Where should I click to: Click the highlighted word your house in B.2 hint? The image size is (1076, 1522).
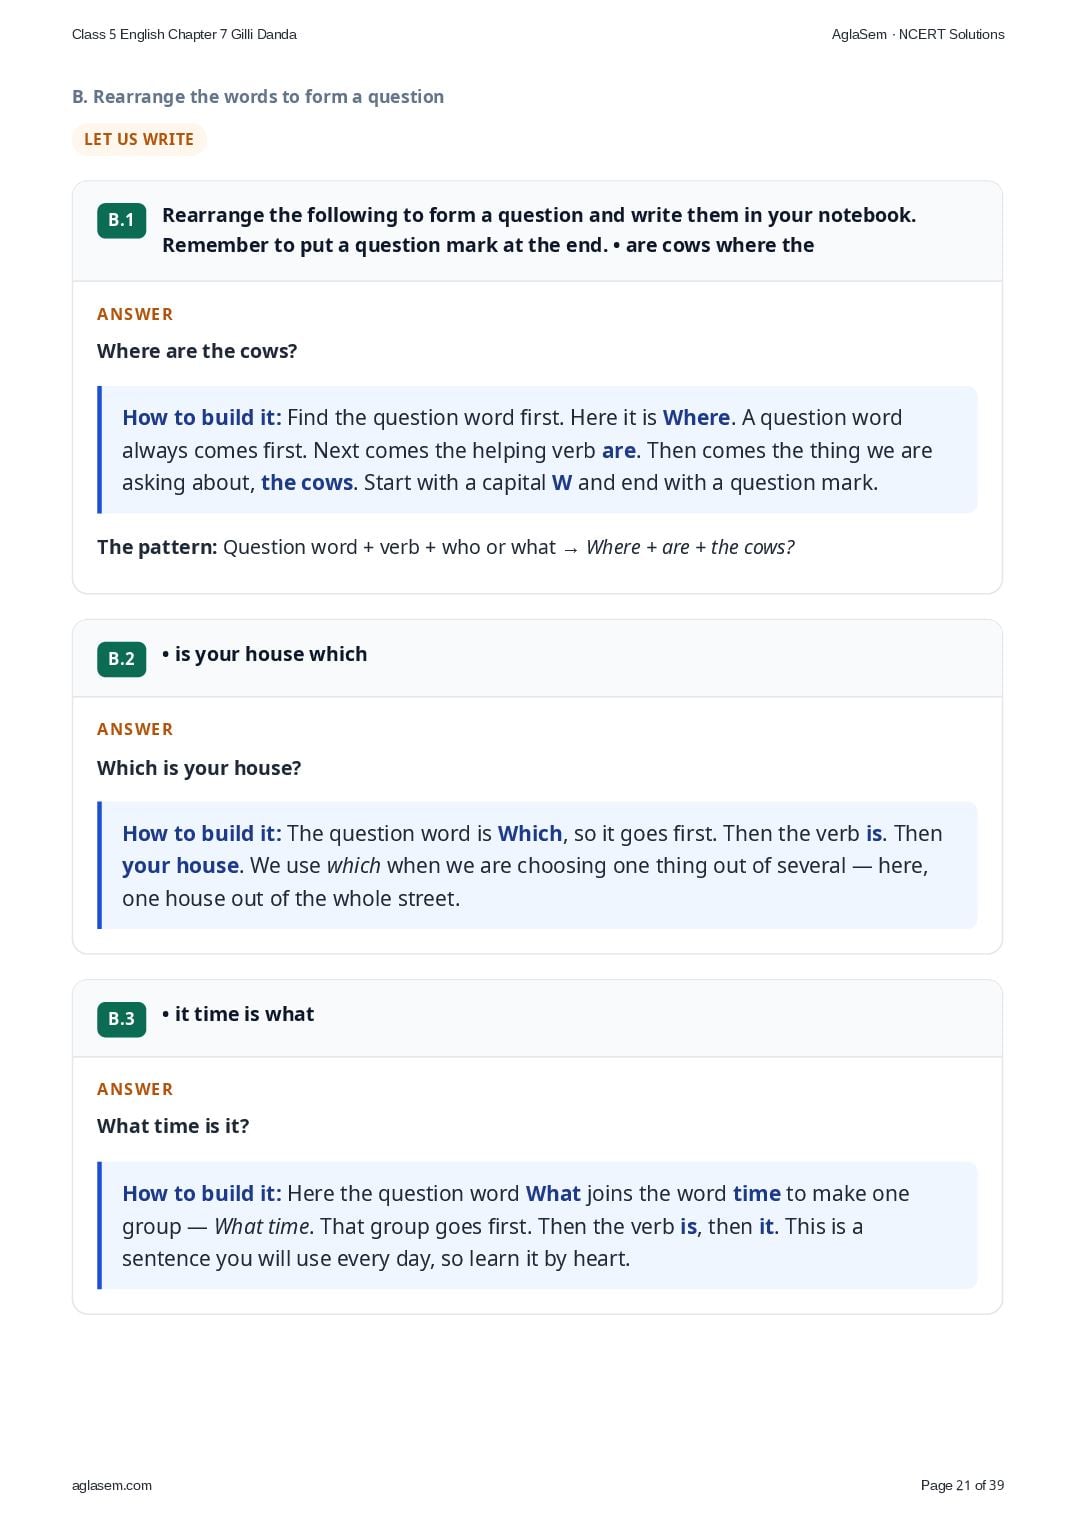180,866
